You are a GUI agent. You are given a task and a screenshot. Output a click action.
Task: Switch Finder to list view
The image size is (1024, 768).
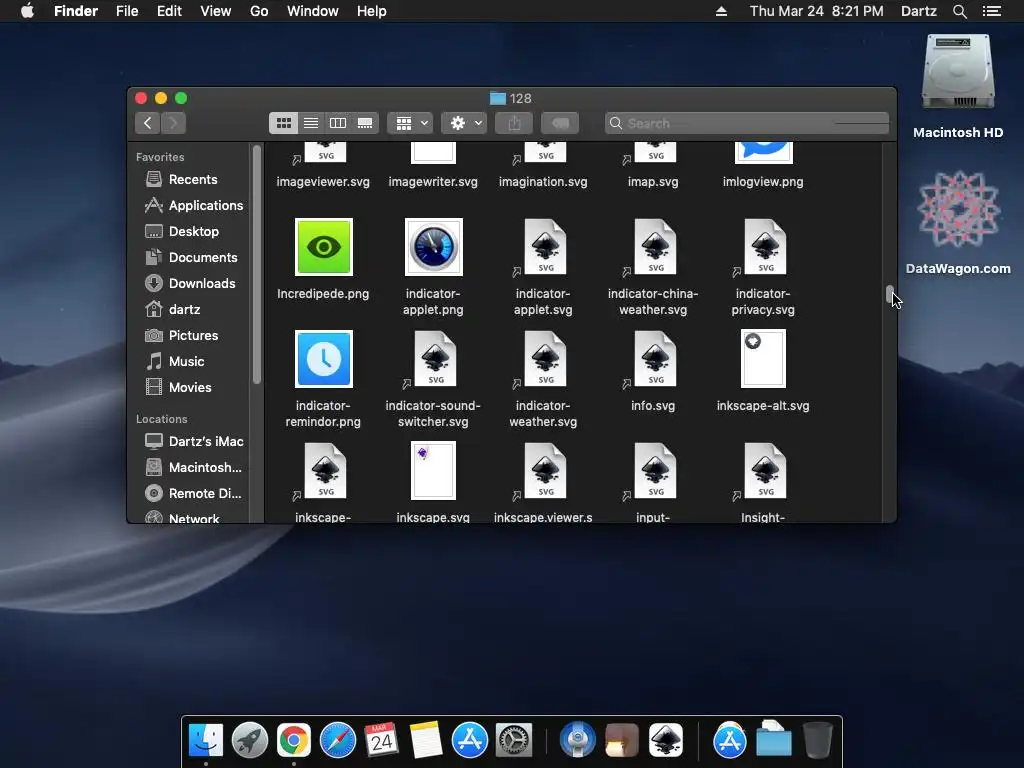coord(311,123)
